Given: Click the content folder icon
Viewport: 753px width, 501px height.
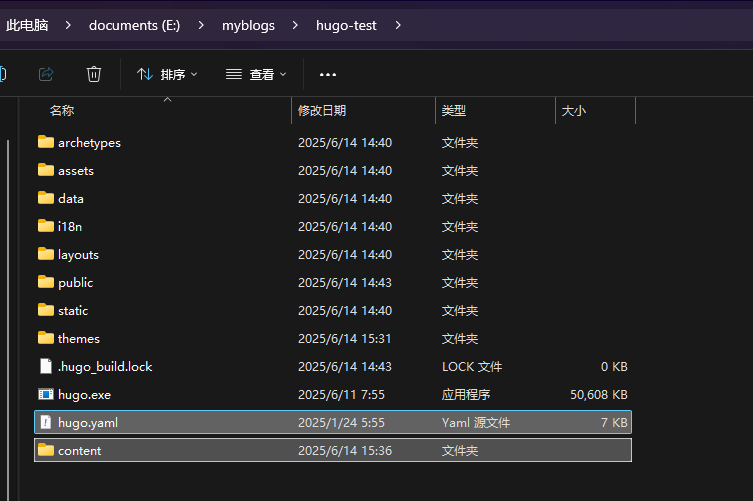Looking at the screenshot, I should pyautogui.click(x=46, y=450).
